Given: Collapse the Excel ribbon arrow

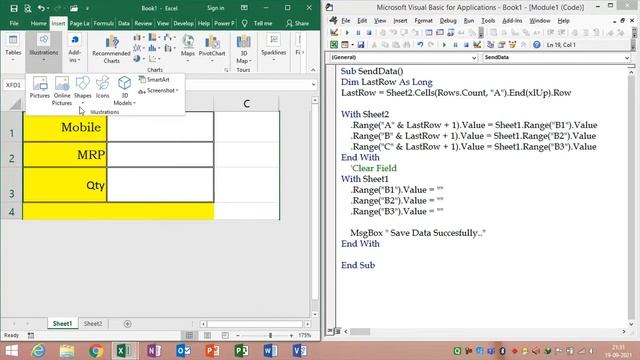Looking at the screenshot, I should tap(313, 70).
